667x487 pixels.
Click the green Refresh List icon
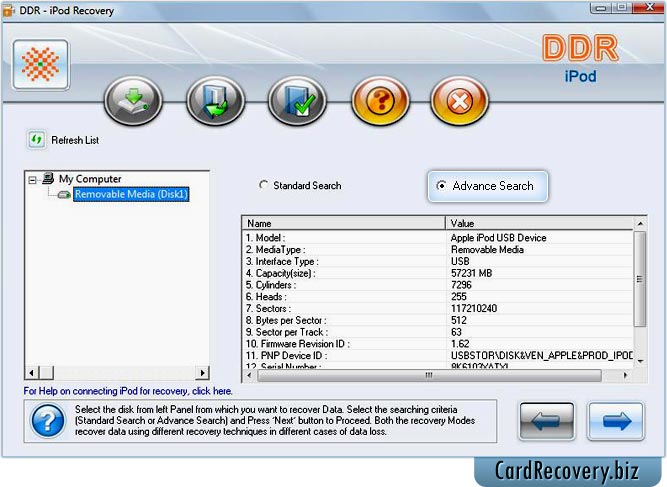[x=37, y=140]
